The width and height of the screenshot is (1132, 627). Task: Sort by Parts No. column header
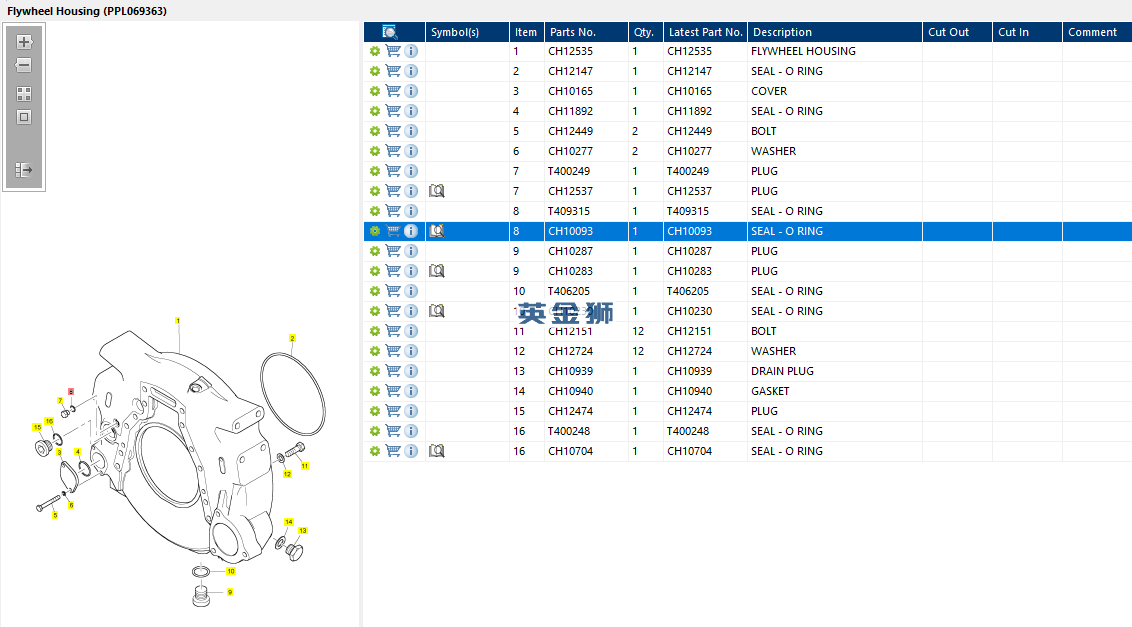click(585, 32)
